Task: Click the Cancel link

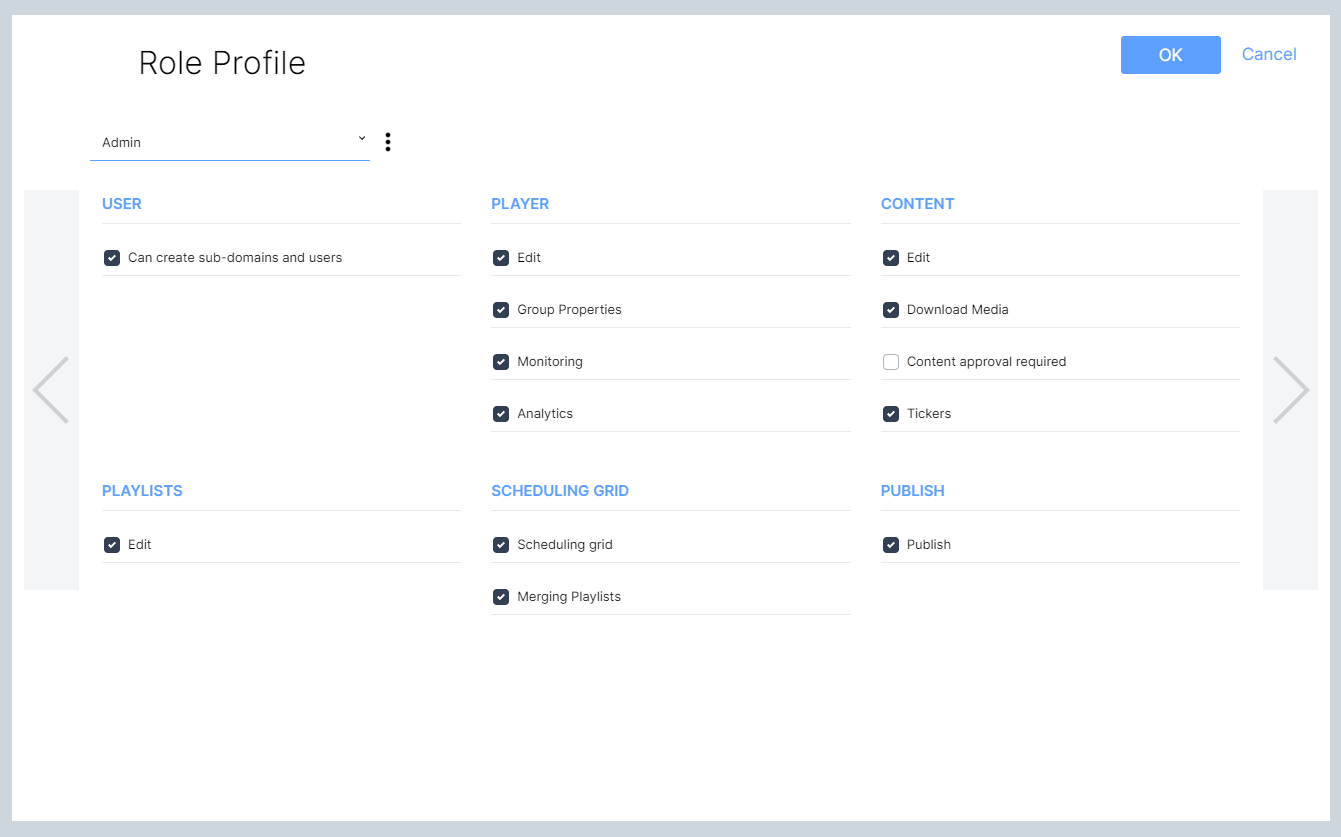Action: [x=1269, y=54]
